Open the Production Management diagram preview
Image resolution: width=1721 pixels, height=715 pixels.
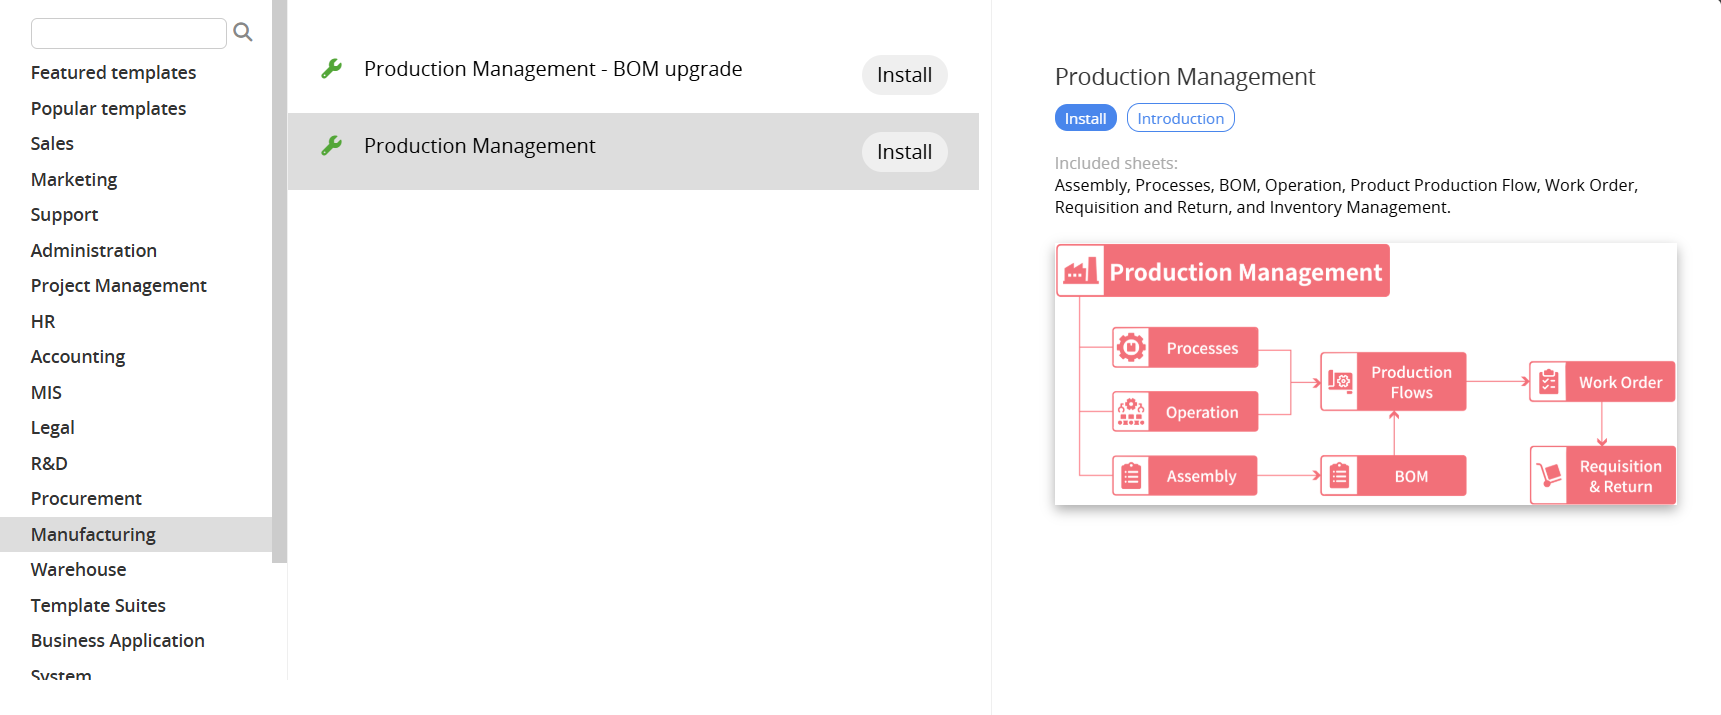point(1365,374)
